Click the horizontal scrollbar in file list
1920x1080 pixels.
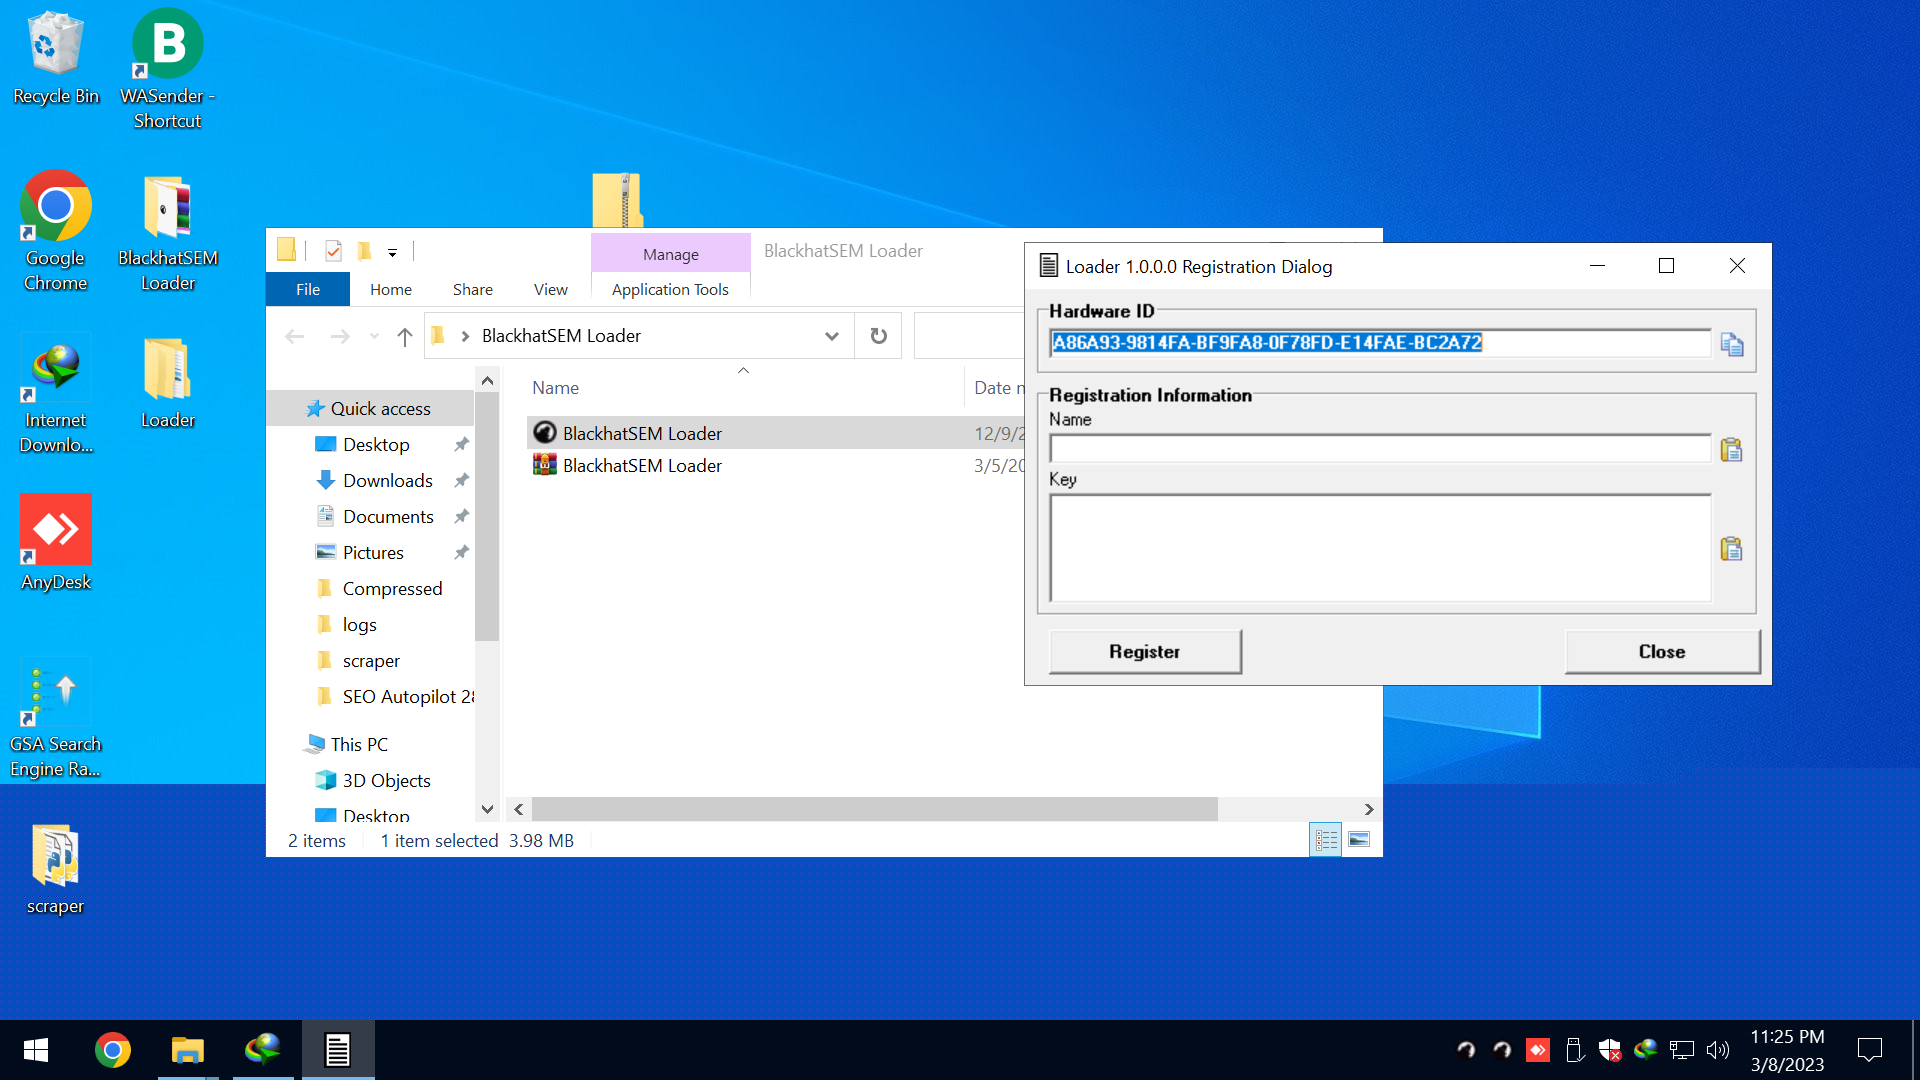coord(874,809)
